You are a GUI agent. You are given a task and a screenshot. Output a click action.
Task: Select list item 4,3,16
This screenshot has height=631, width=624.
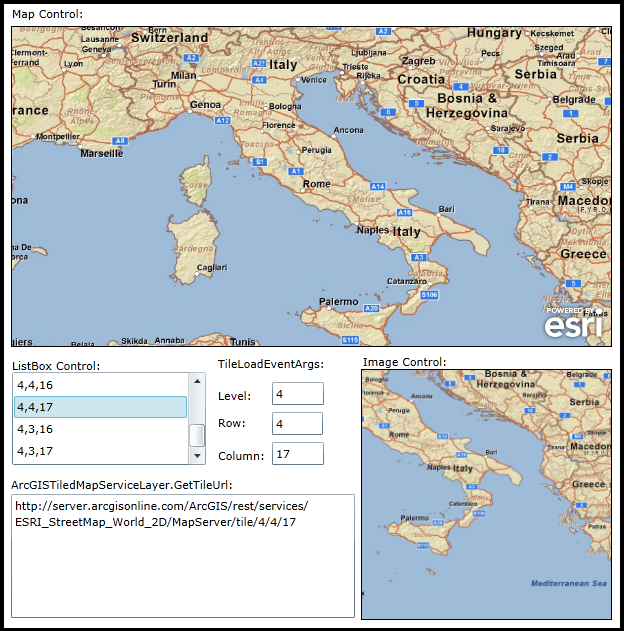[x=101, y=429]
